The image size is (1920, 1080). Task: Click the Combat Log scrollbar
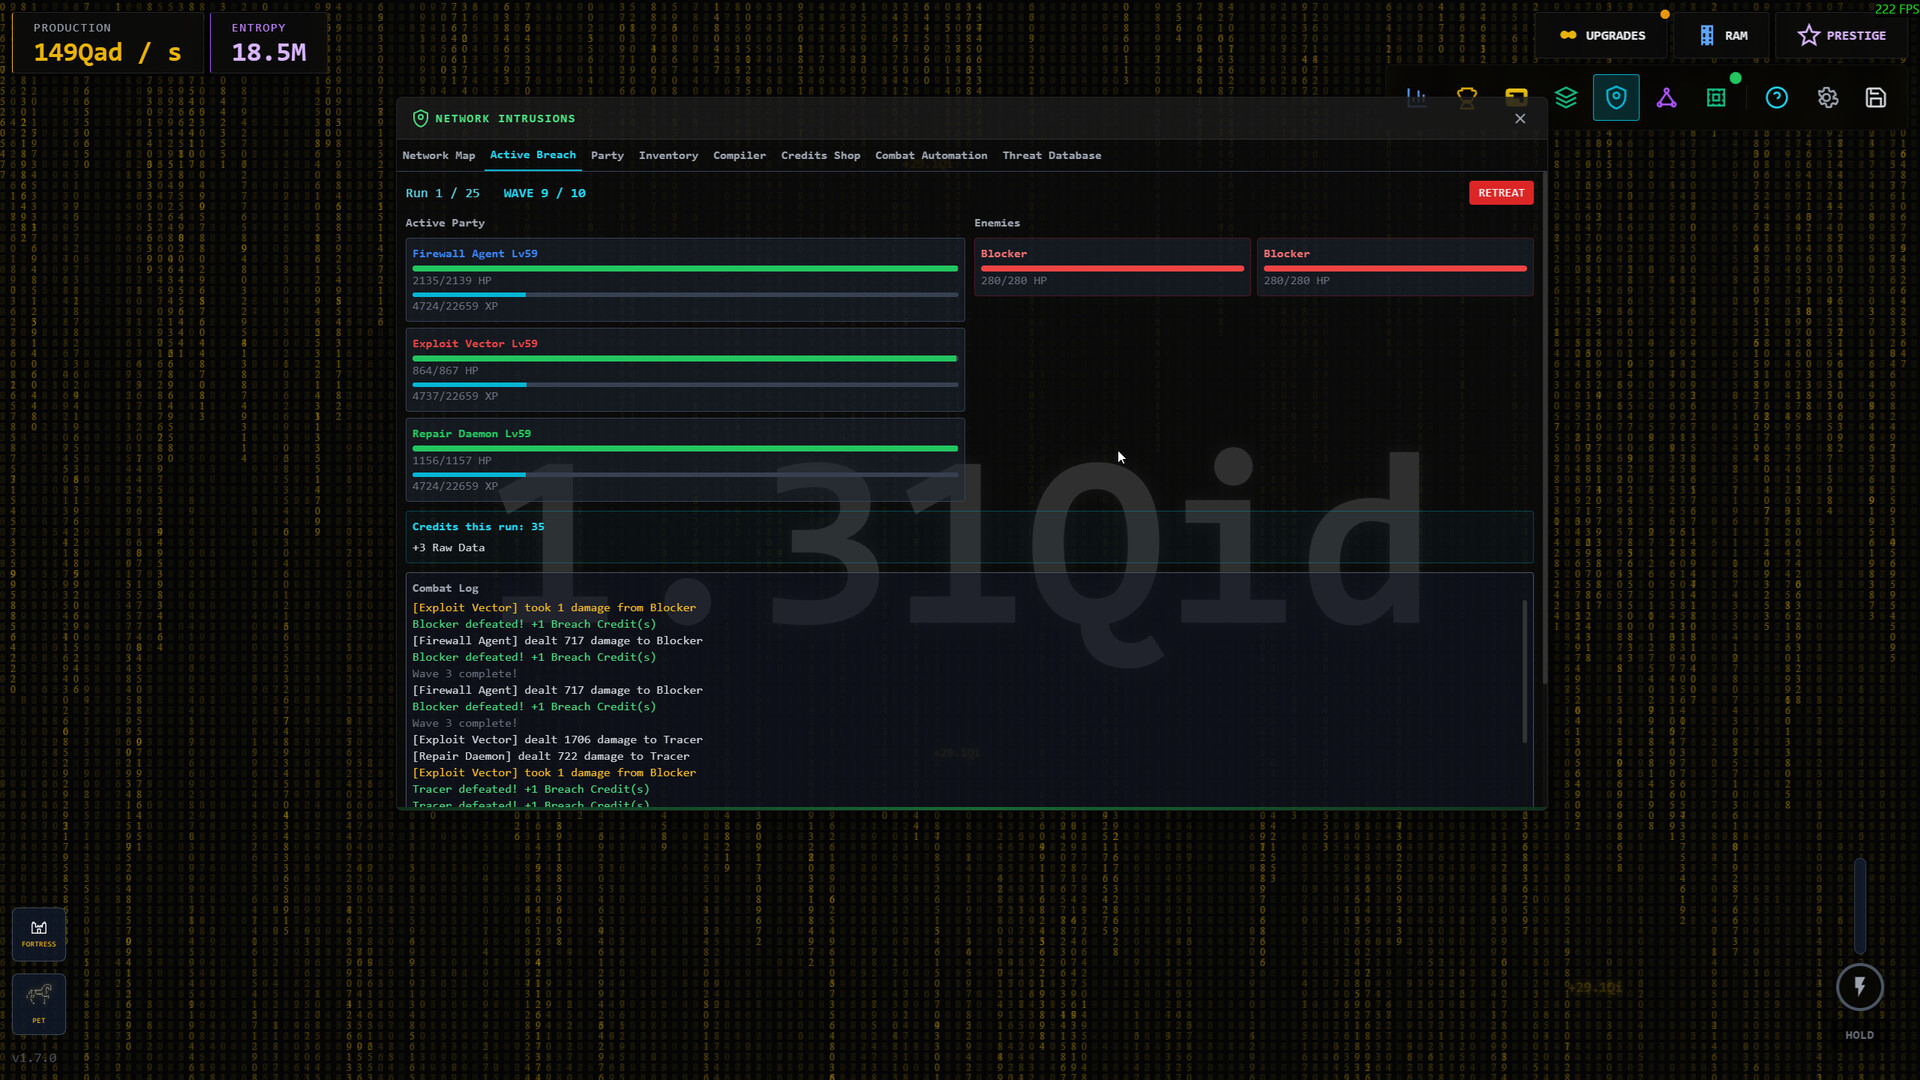[x=1524, y=671]
